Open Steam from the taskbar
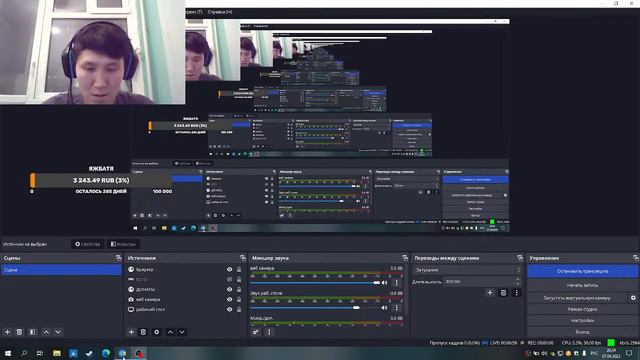Image resolution: width=640 pixels, height=360 pixels. [x=89, y=353]
